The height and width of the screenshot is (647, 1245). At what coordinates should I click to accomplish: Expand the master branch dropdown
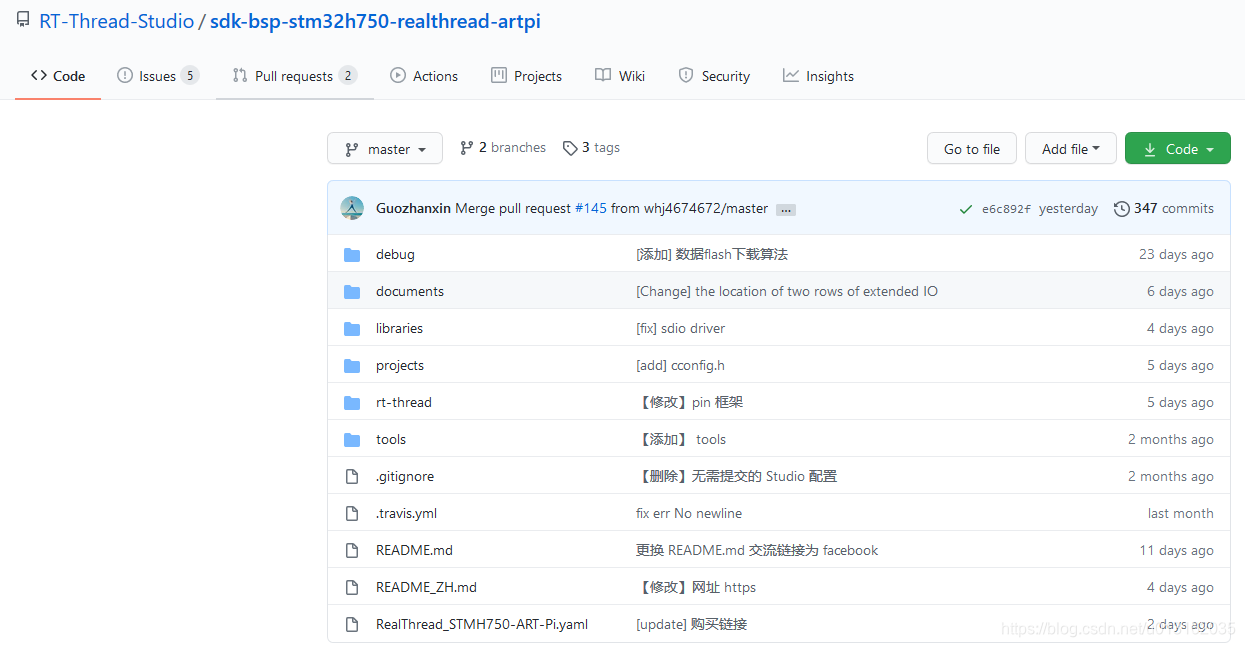385,149
